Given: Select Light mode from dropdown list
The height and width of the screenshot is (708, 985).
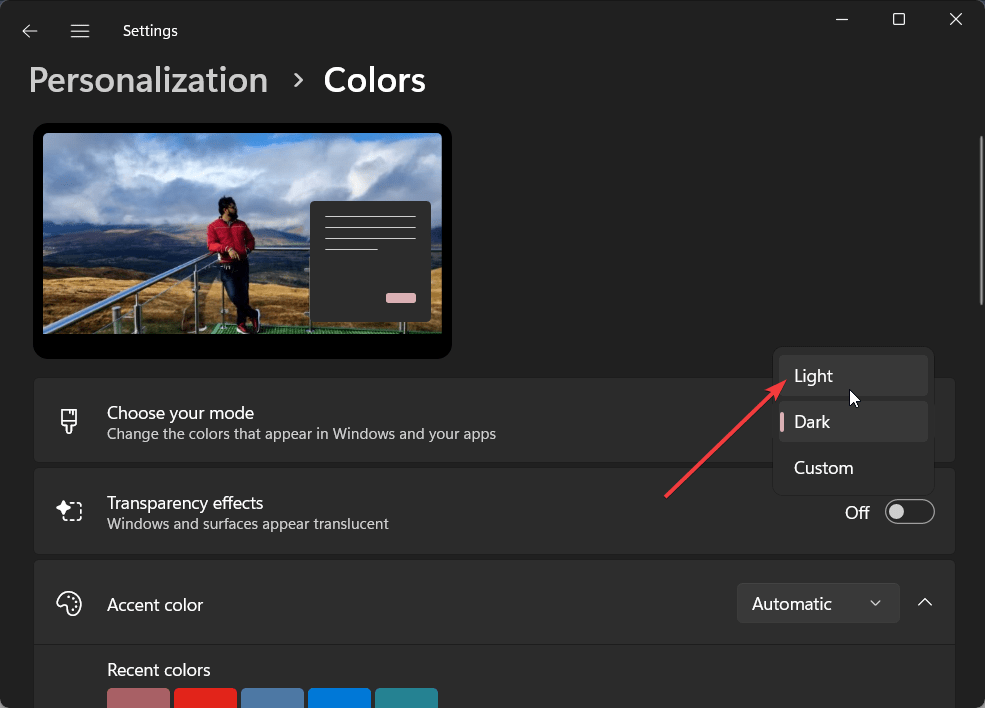Looking at the screenshot, I should (853, 376).
